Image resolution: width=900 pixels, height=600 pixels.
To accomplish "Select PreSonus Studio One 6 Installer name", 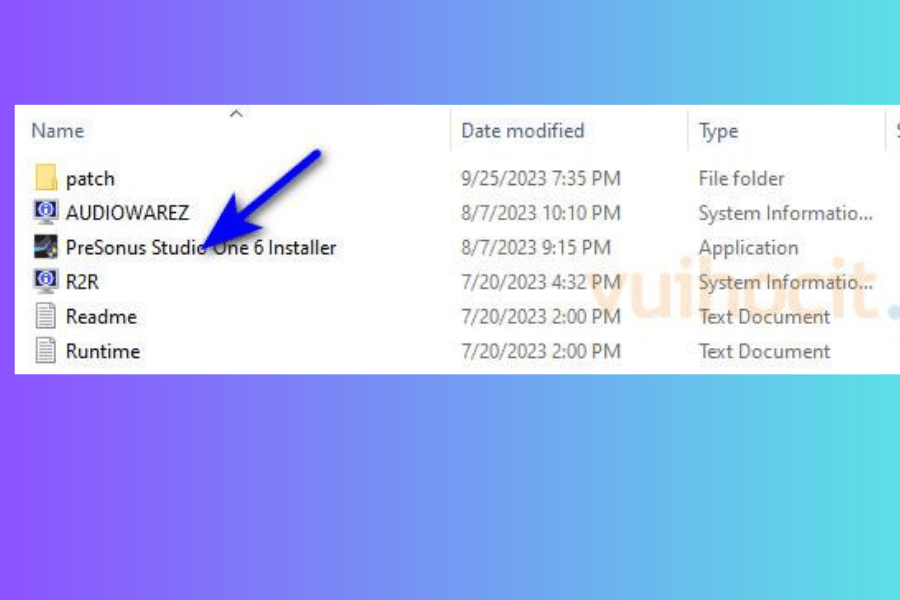I will point(201,247).
